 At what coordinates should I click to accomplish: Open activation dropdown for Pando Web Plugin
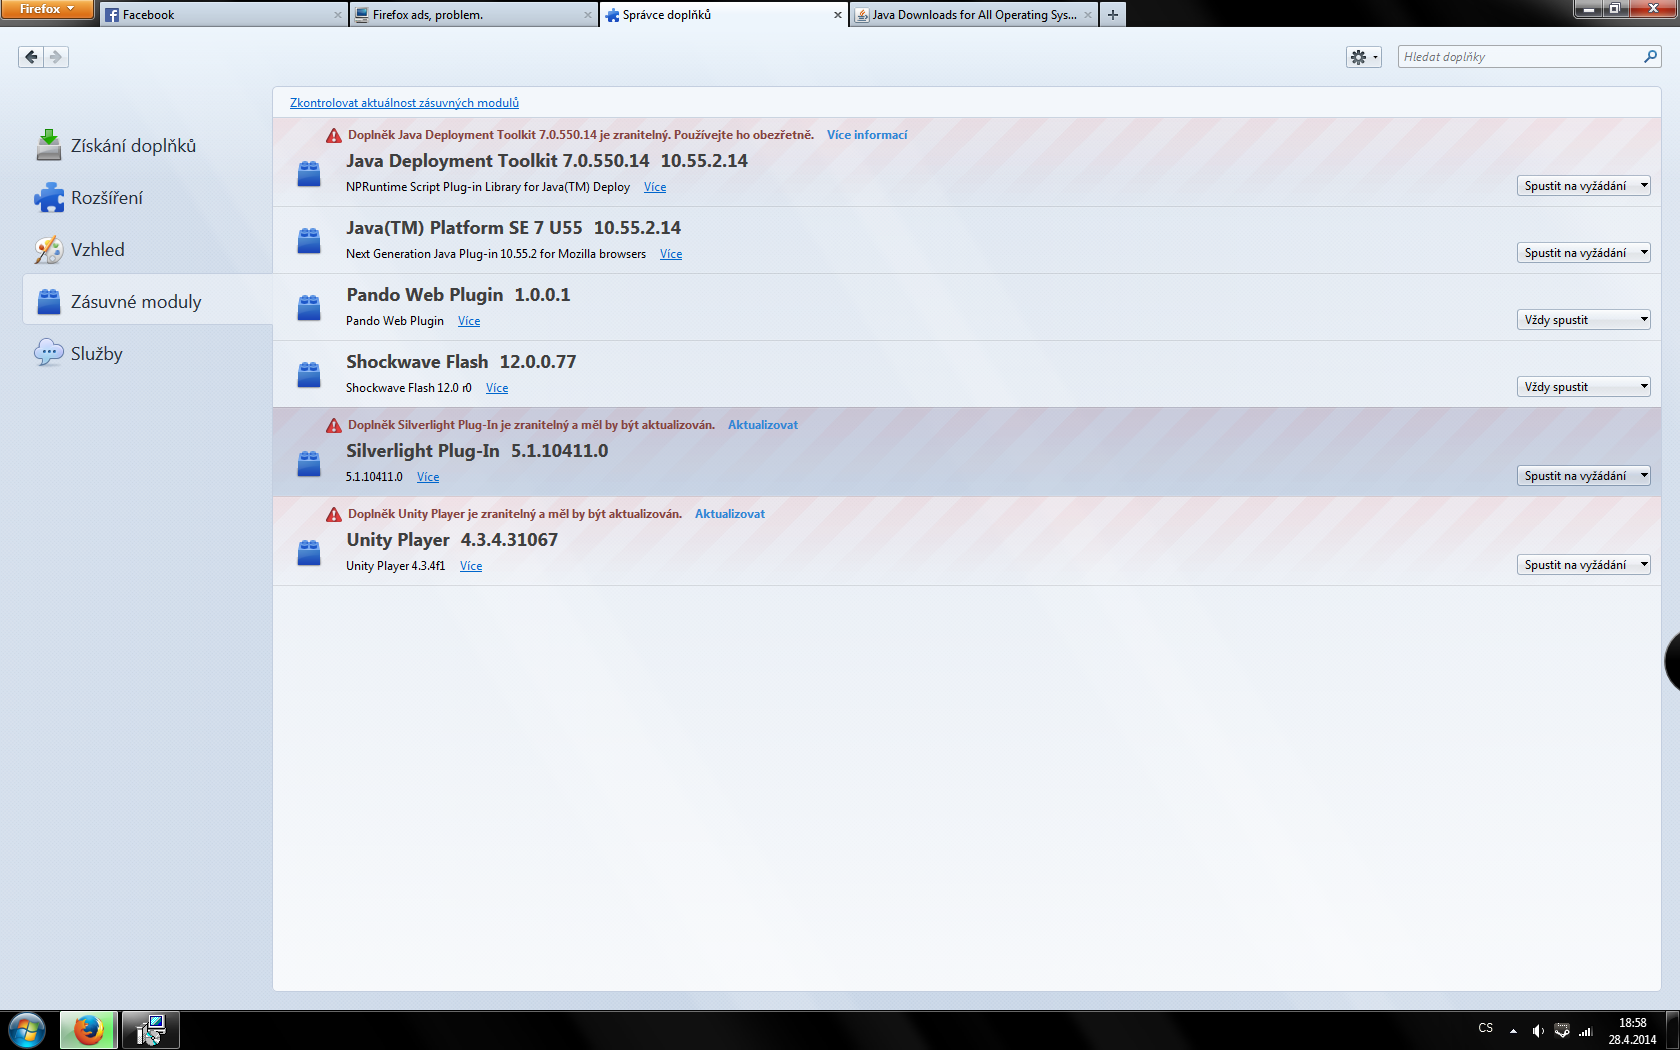pos(1583,320)
